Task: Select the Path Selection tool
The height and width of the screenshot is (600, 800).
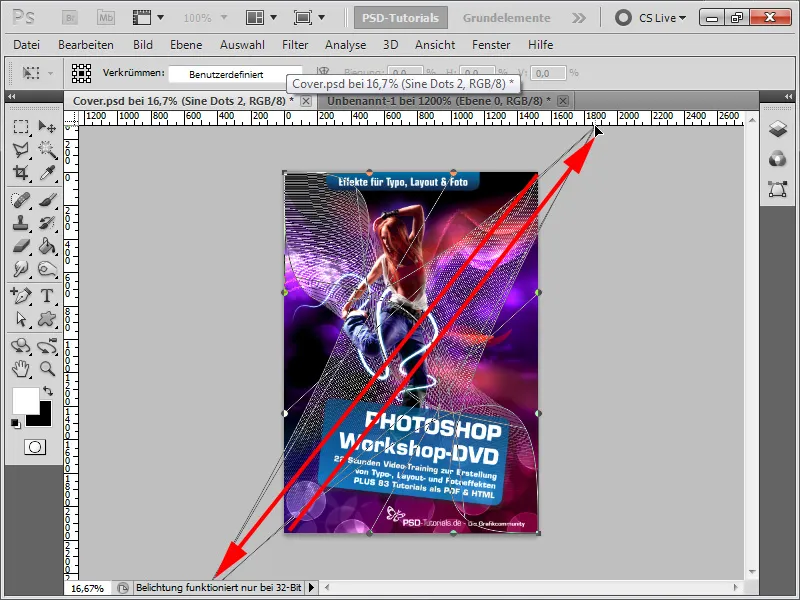Action: [20, 319]
